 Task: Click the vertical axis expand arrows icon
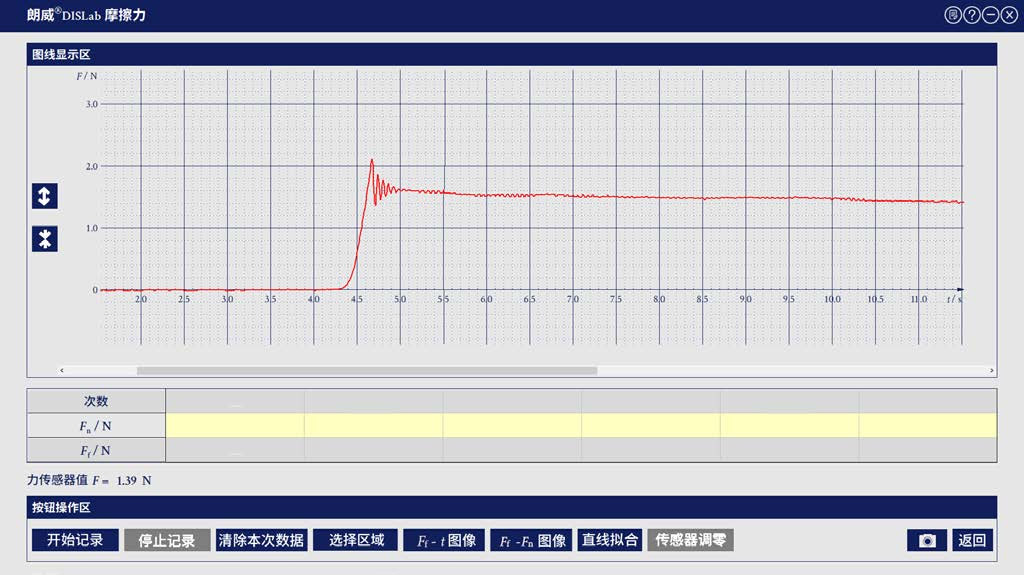coord(44,196)
